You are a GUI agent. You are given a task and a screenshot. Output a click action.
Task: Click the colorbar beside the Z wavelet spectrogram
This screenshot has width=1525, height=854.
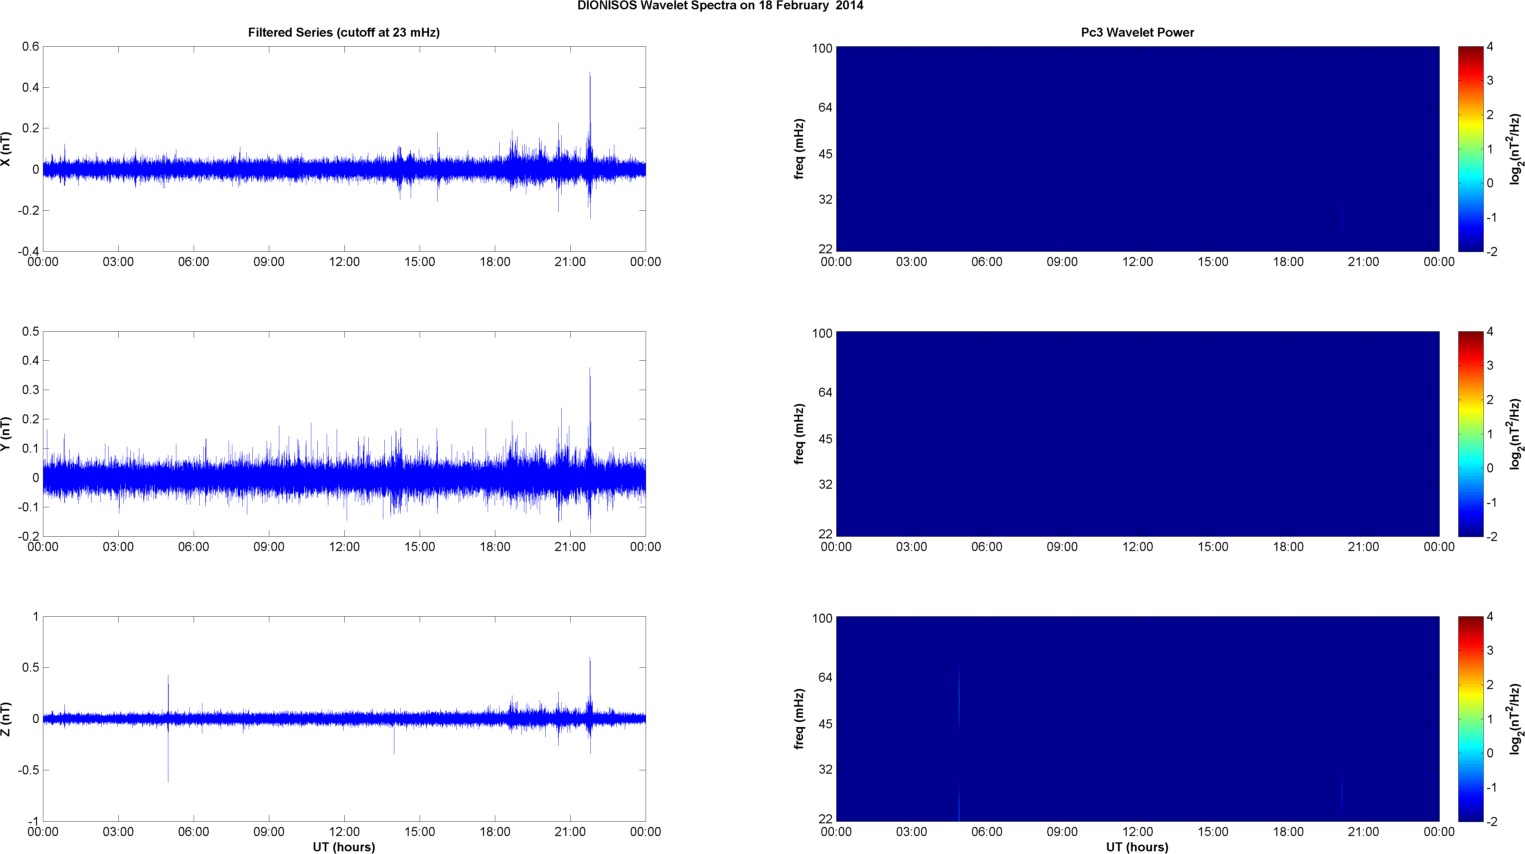pos(1470,719)
